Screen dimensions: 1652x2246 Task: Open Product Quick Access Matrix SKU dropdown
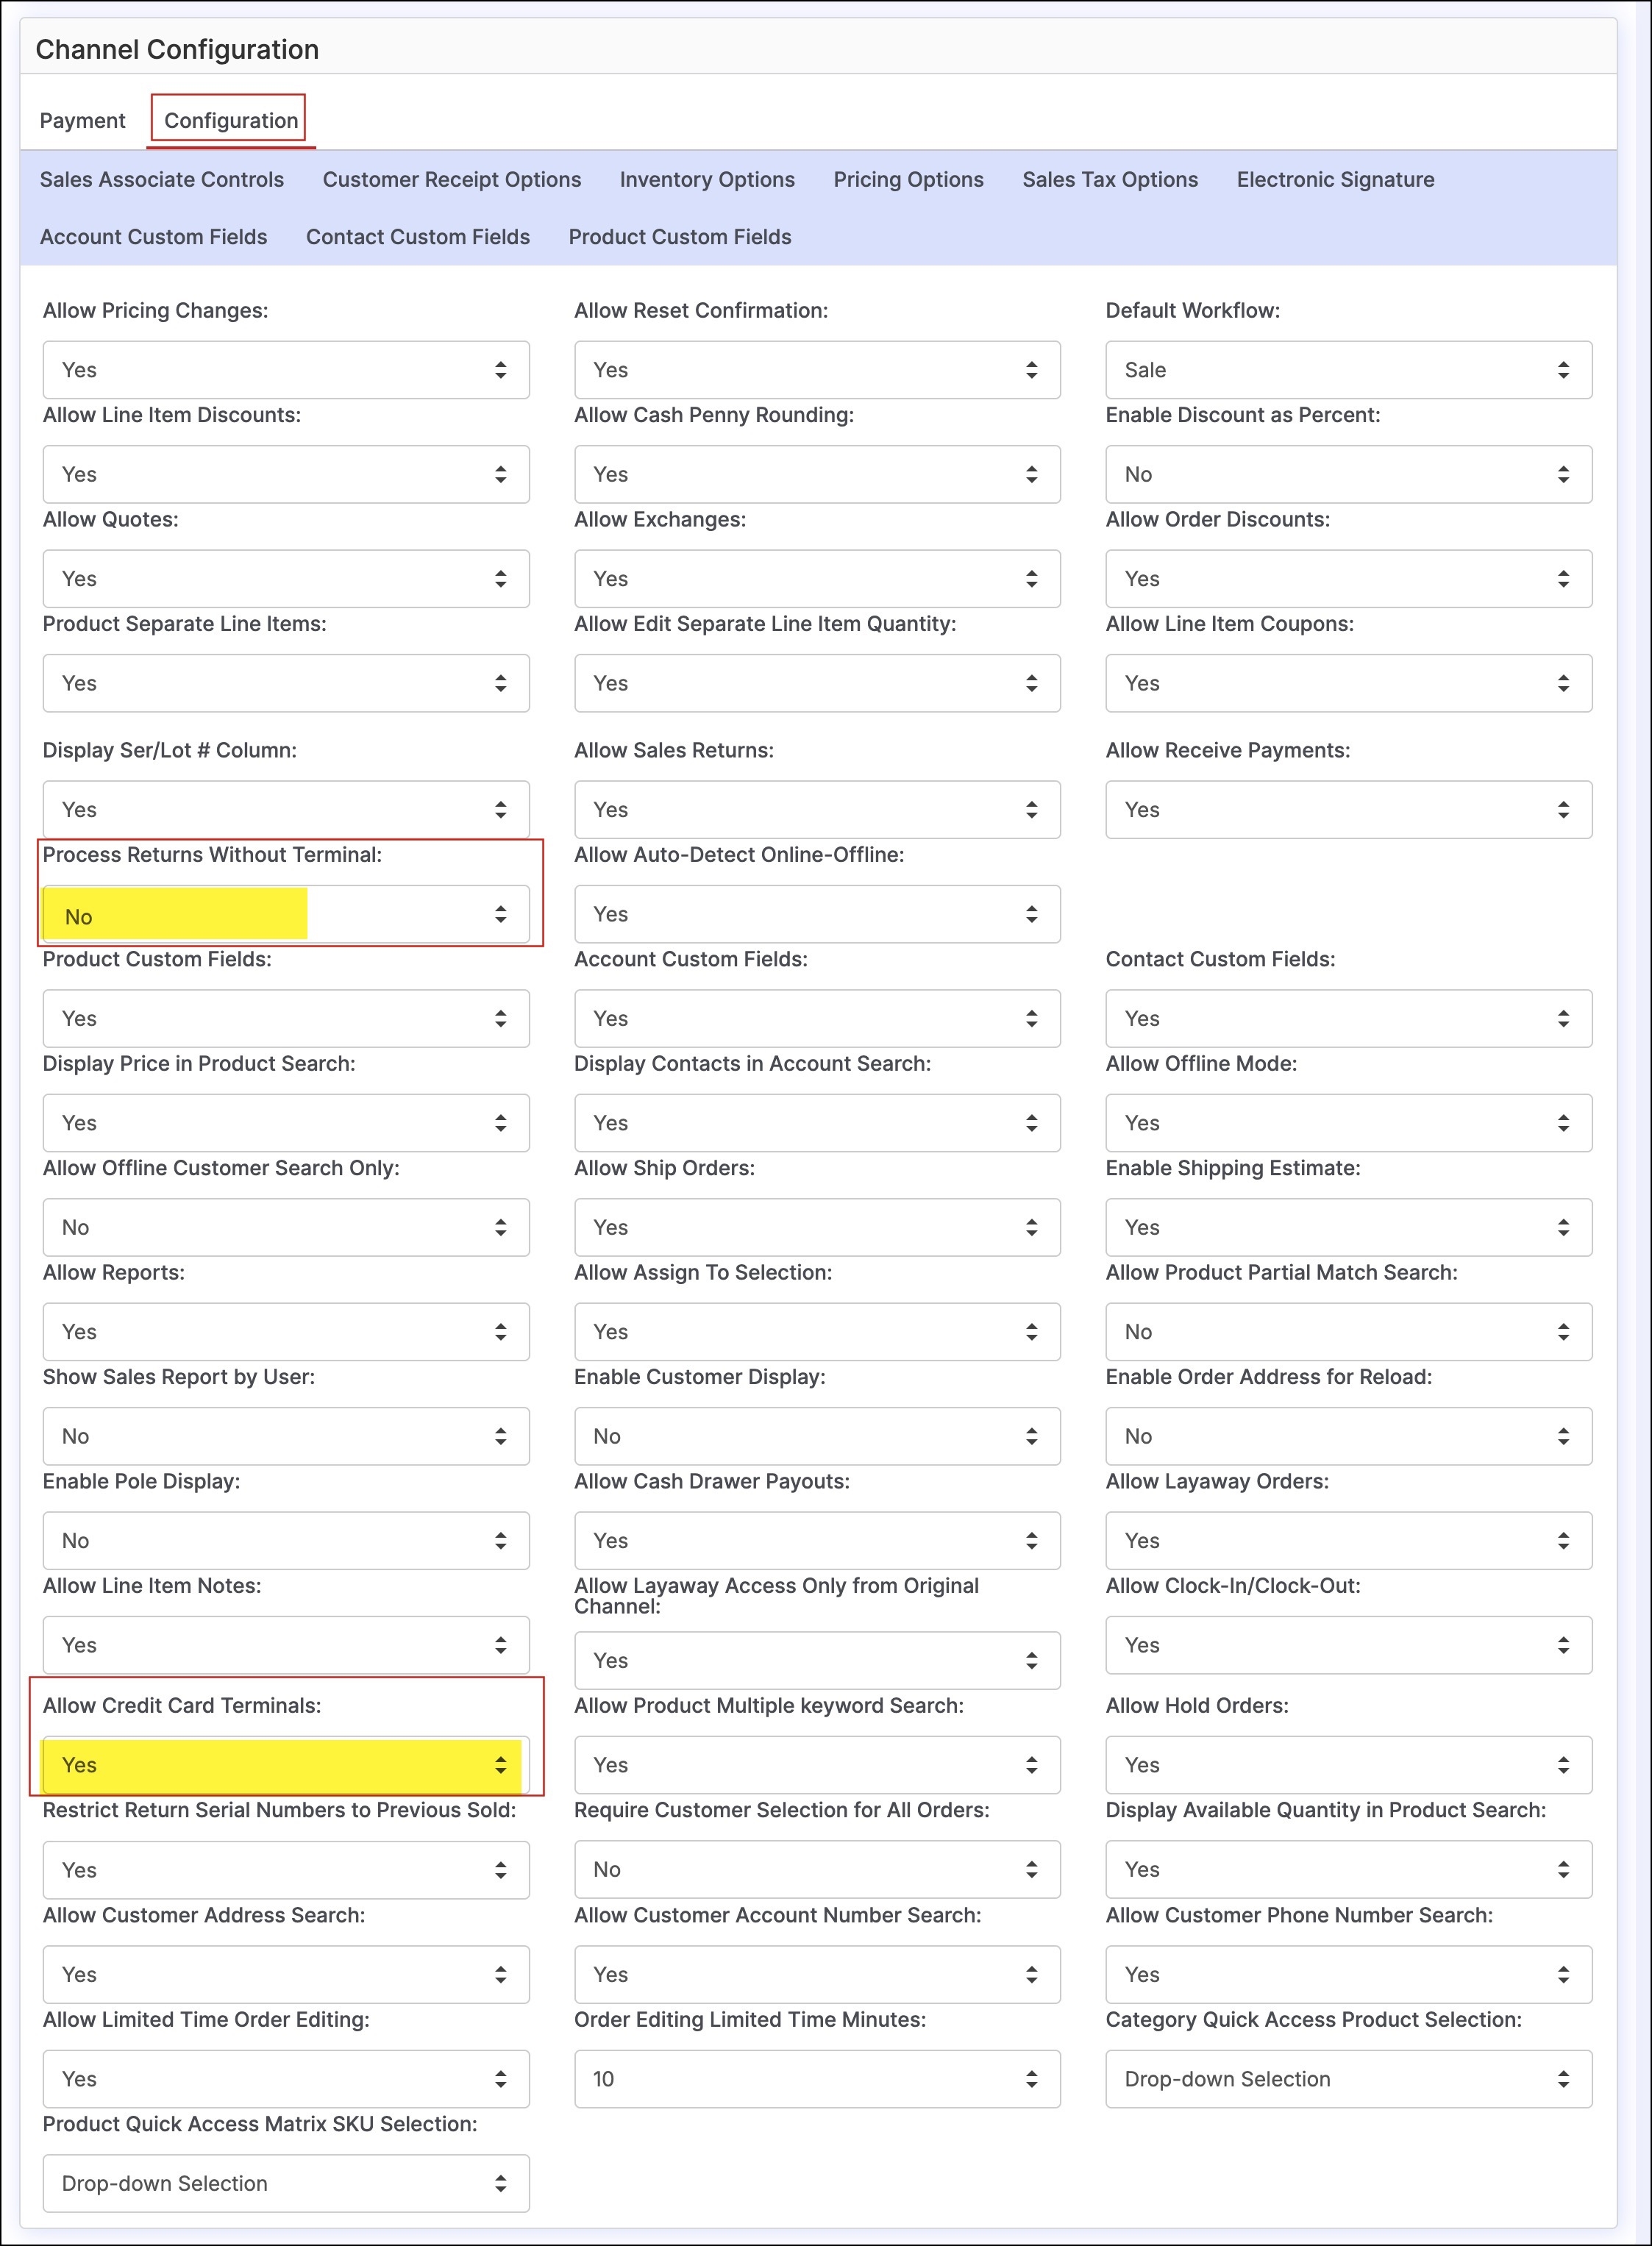pos(285,2183)
